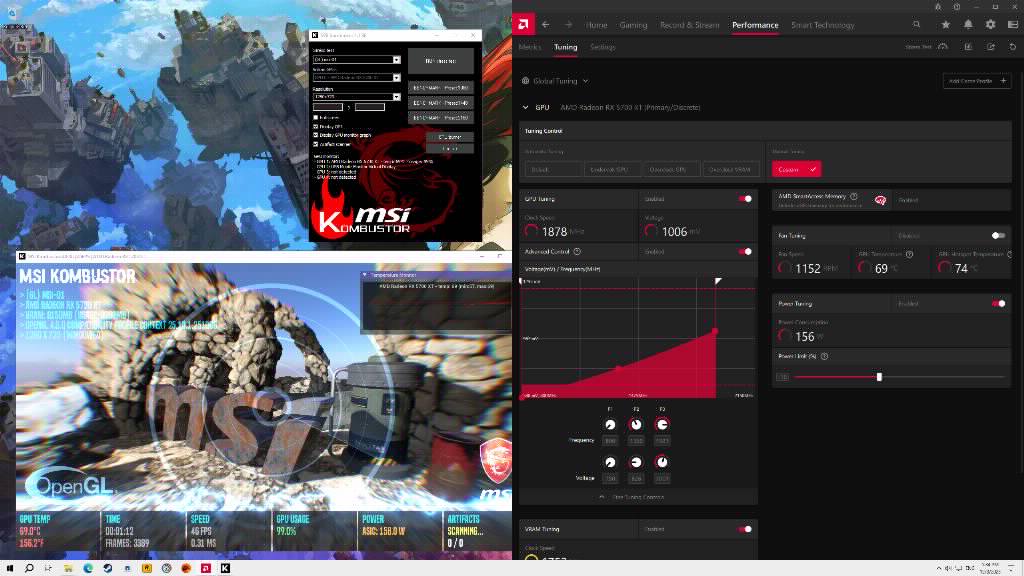Viewport: 1024px width, 576px height.
Task: Toggle VRAM Tuning enabled switch
Action: (x=745, y=530)
